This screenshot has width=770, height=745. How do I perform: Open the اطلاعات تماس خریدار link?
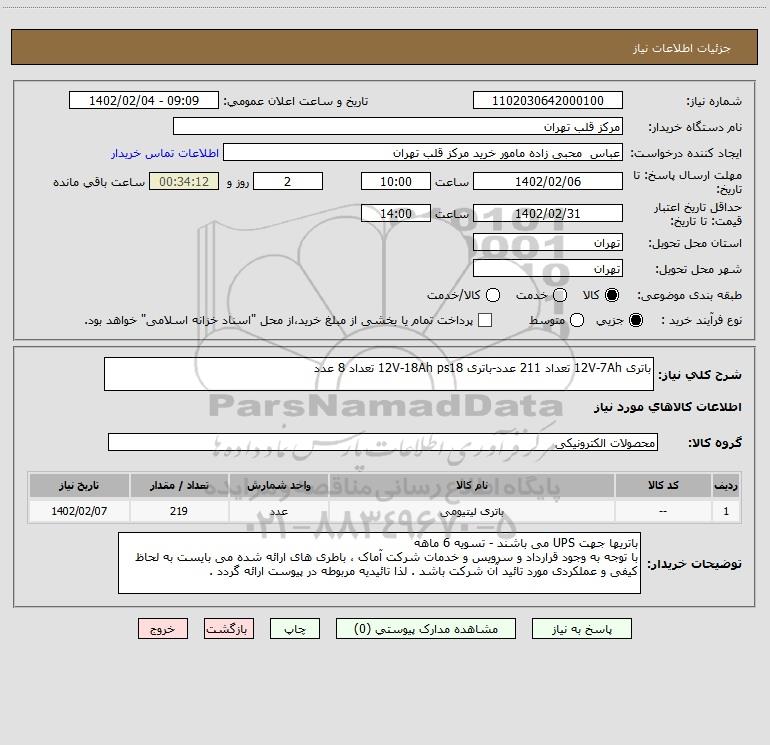[x=165, y=153]
